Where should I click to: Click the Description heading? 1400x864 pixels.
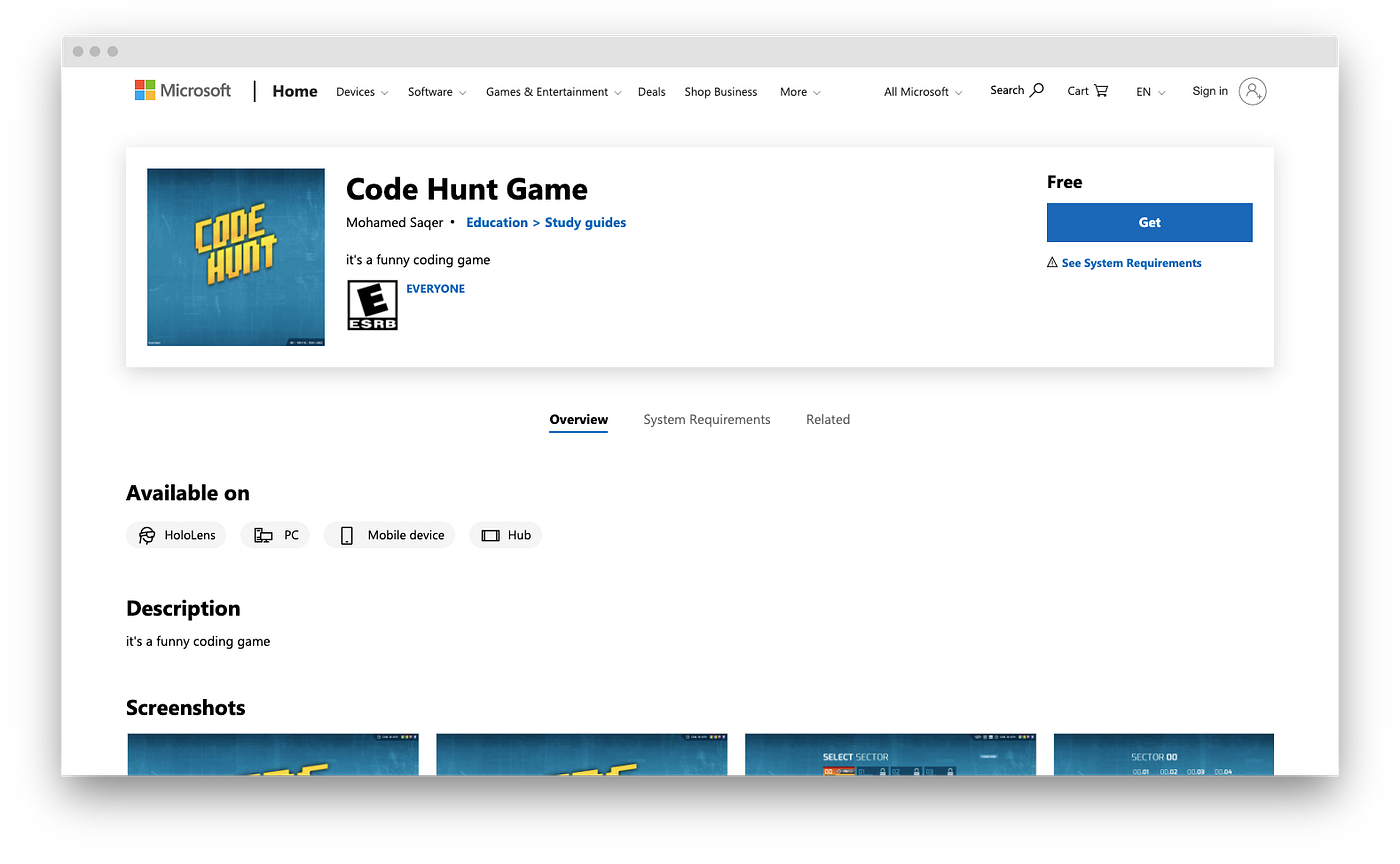point(183,608)
